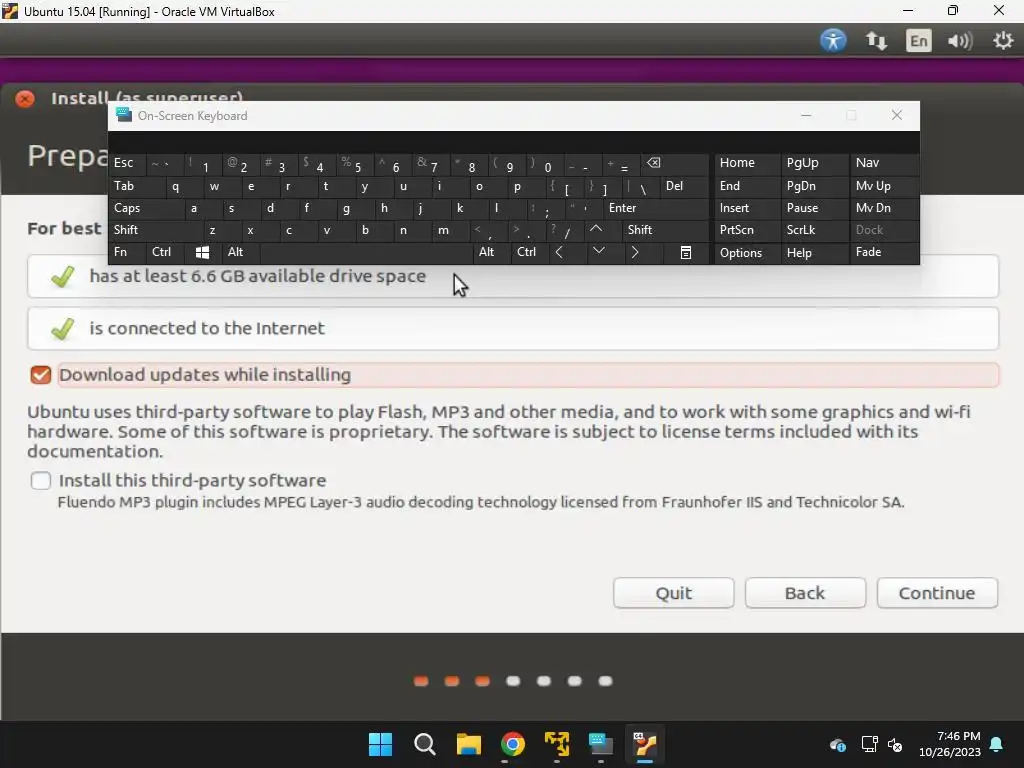This screenshot has width=1024, height=768.
Task: Open the Windows Start menu
Action: click(380, 744)
